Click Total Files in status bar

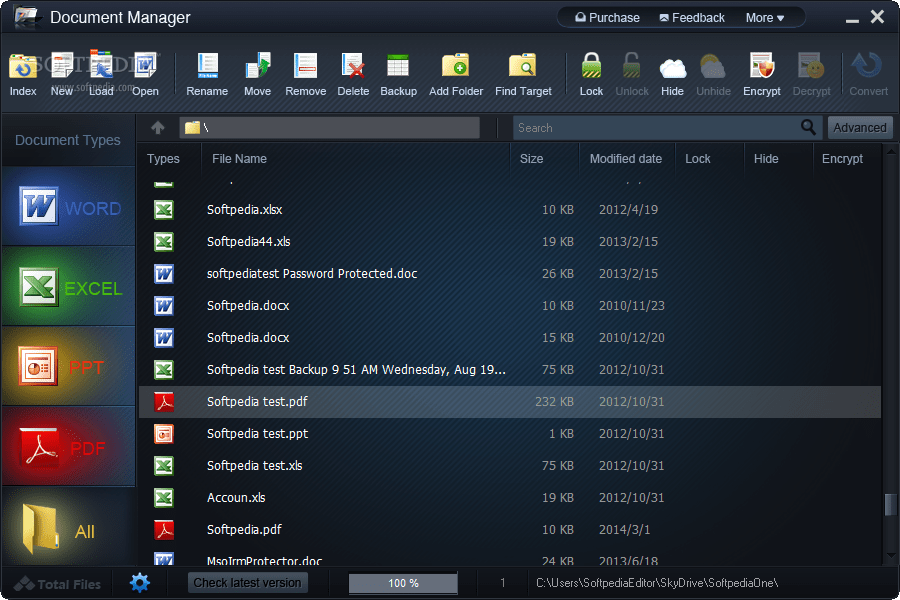[x=57, y=584]
